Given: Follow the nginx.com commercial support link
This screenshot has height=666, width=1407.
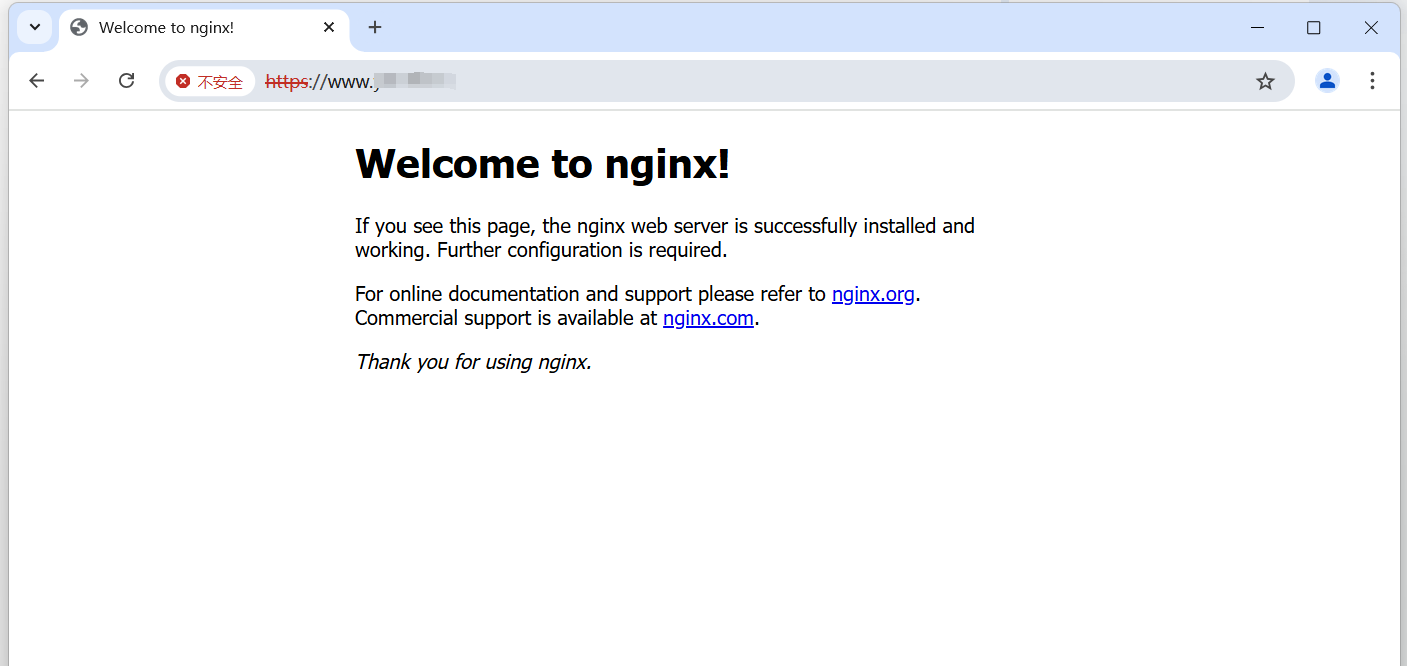Looking at the screenshot, I should click(x=708, y=318).
